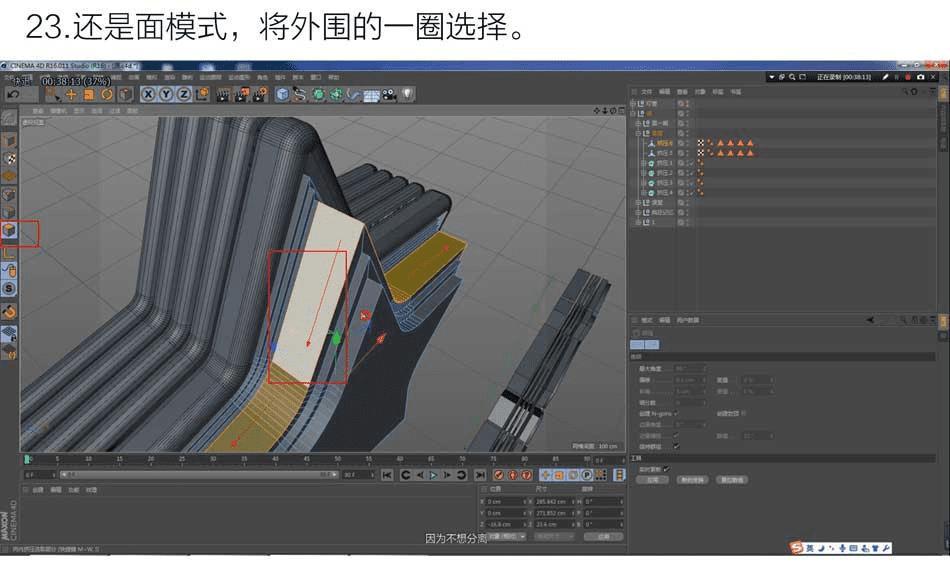Click the Light bulb icon in toolbar
Screen dimensions: 950x570
[409, 94]
